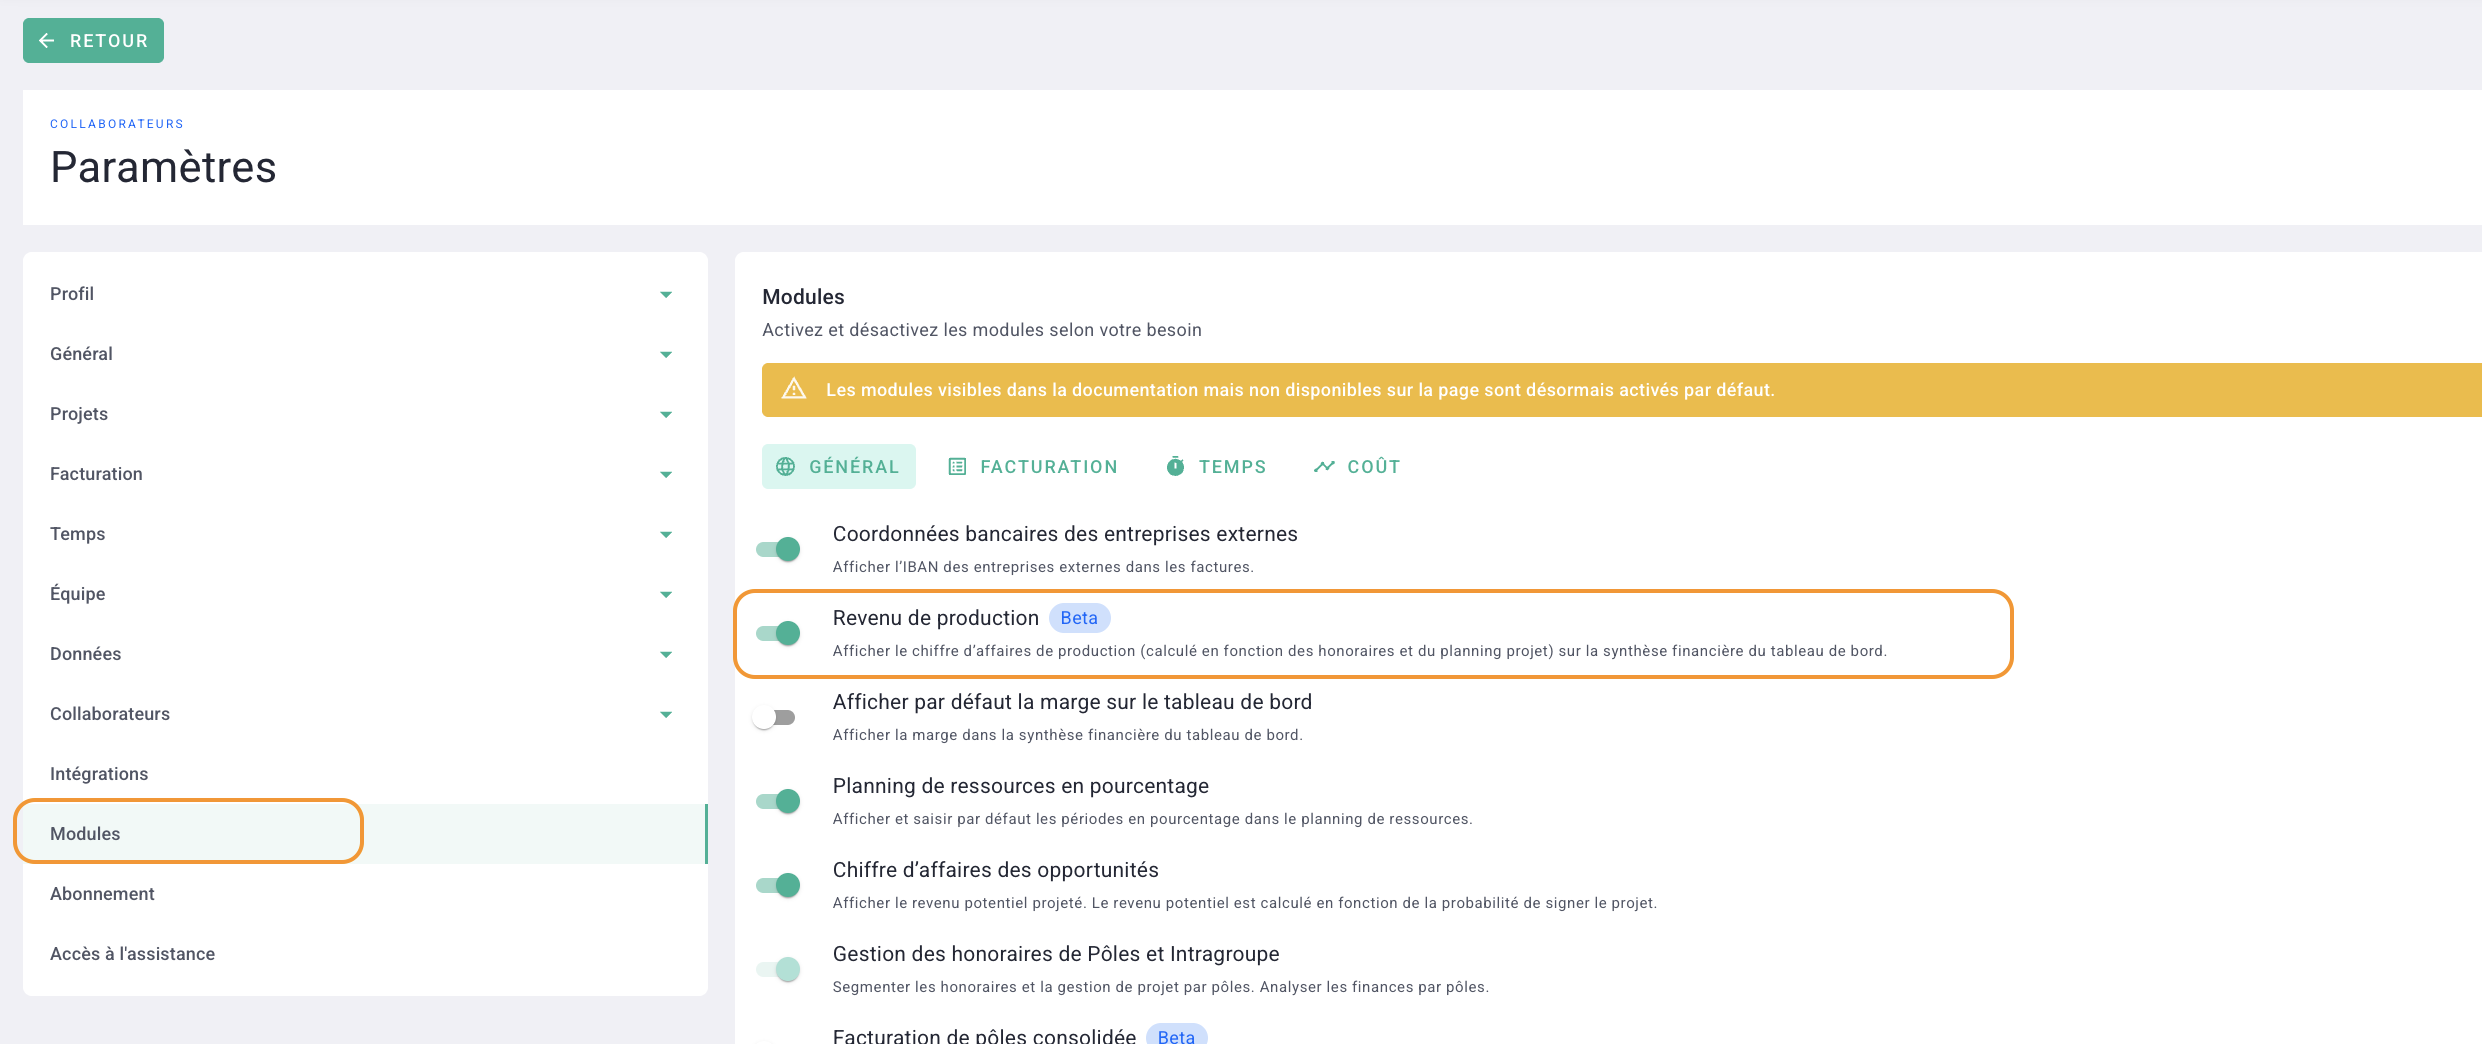
Task: Click the invoice icon on Facturation tab
Action: (957, 467)
